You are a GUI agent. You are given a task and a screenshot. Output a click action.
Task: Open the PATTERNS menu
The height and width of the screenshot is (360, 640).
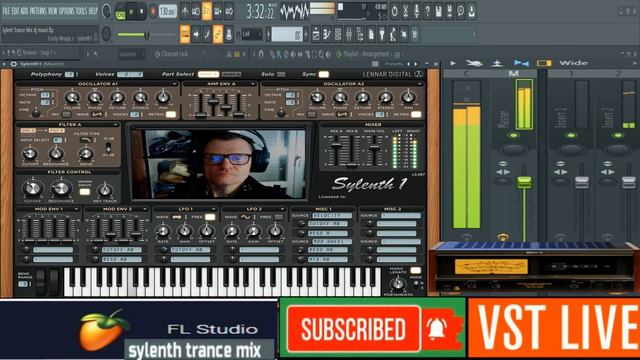(39, 11)
